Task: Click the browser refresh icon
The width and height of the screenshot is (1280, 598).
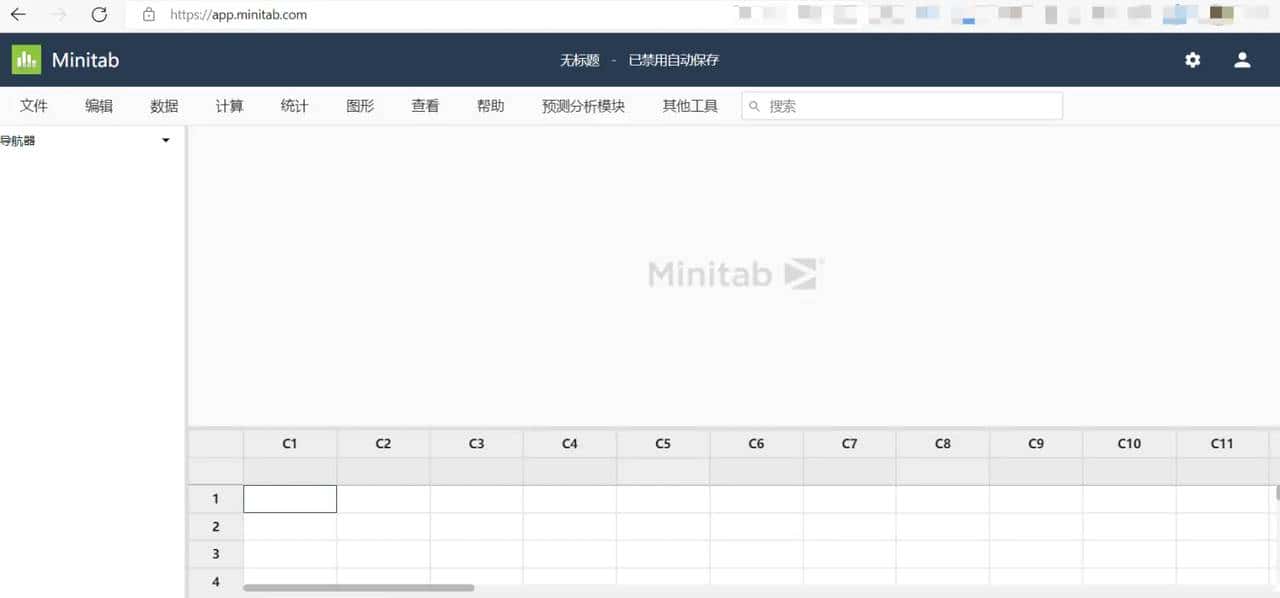Action: point(99,14)
